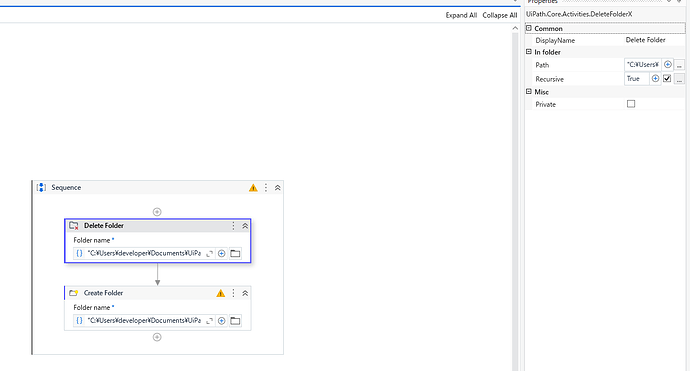
Task: Collapse the Delete Folder activity
Action: (245, 226)
